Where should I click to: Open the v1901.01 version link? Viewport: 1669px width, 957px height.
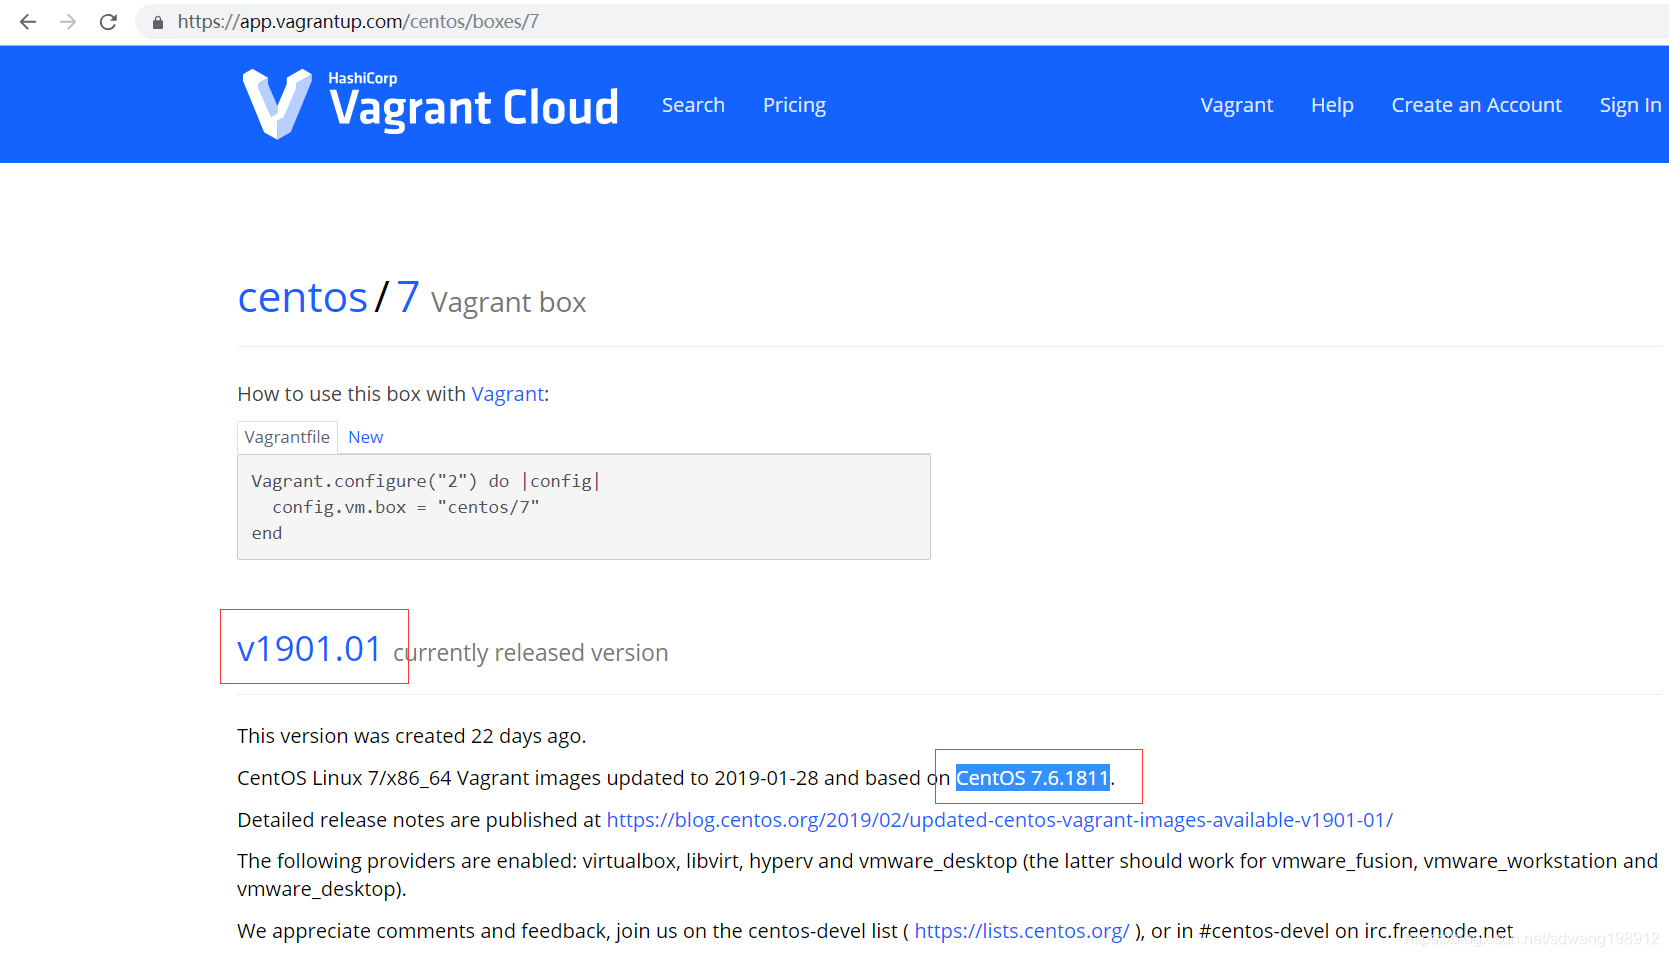point(309,649)
